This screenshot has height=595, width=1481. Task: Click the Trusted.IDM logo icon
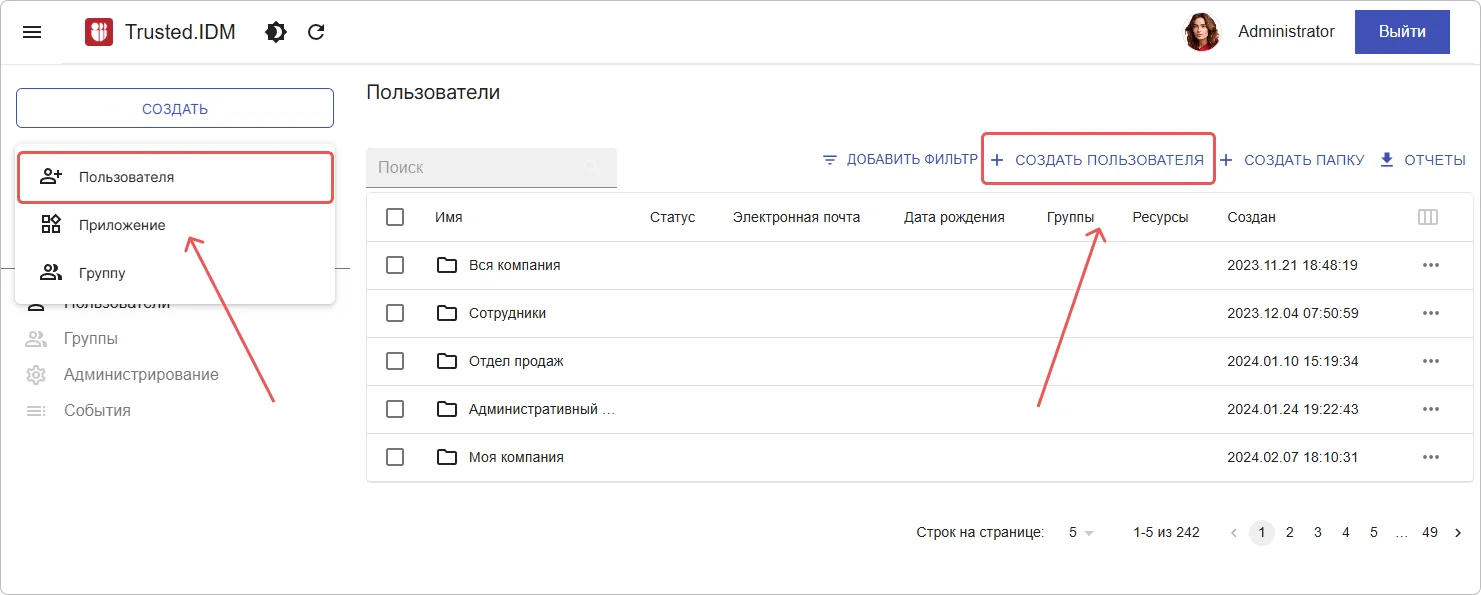[x=97, y=31]
